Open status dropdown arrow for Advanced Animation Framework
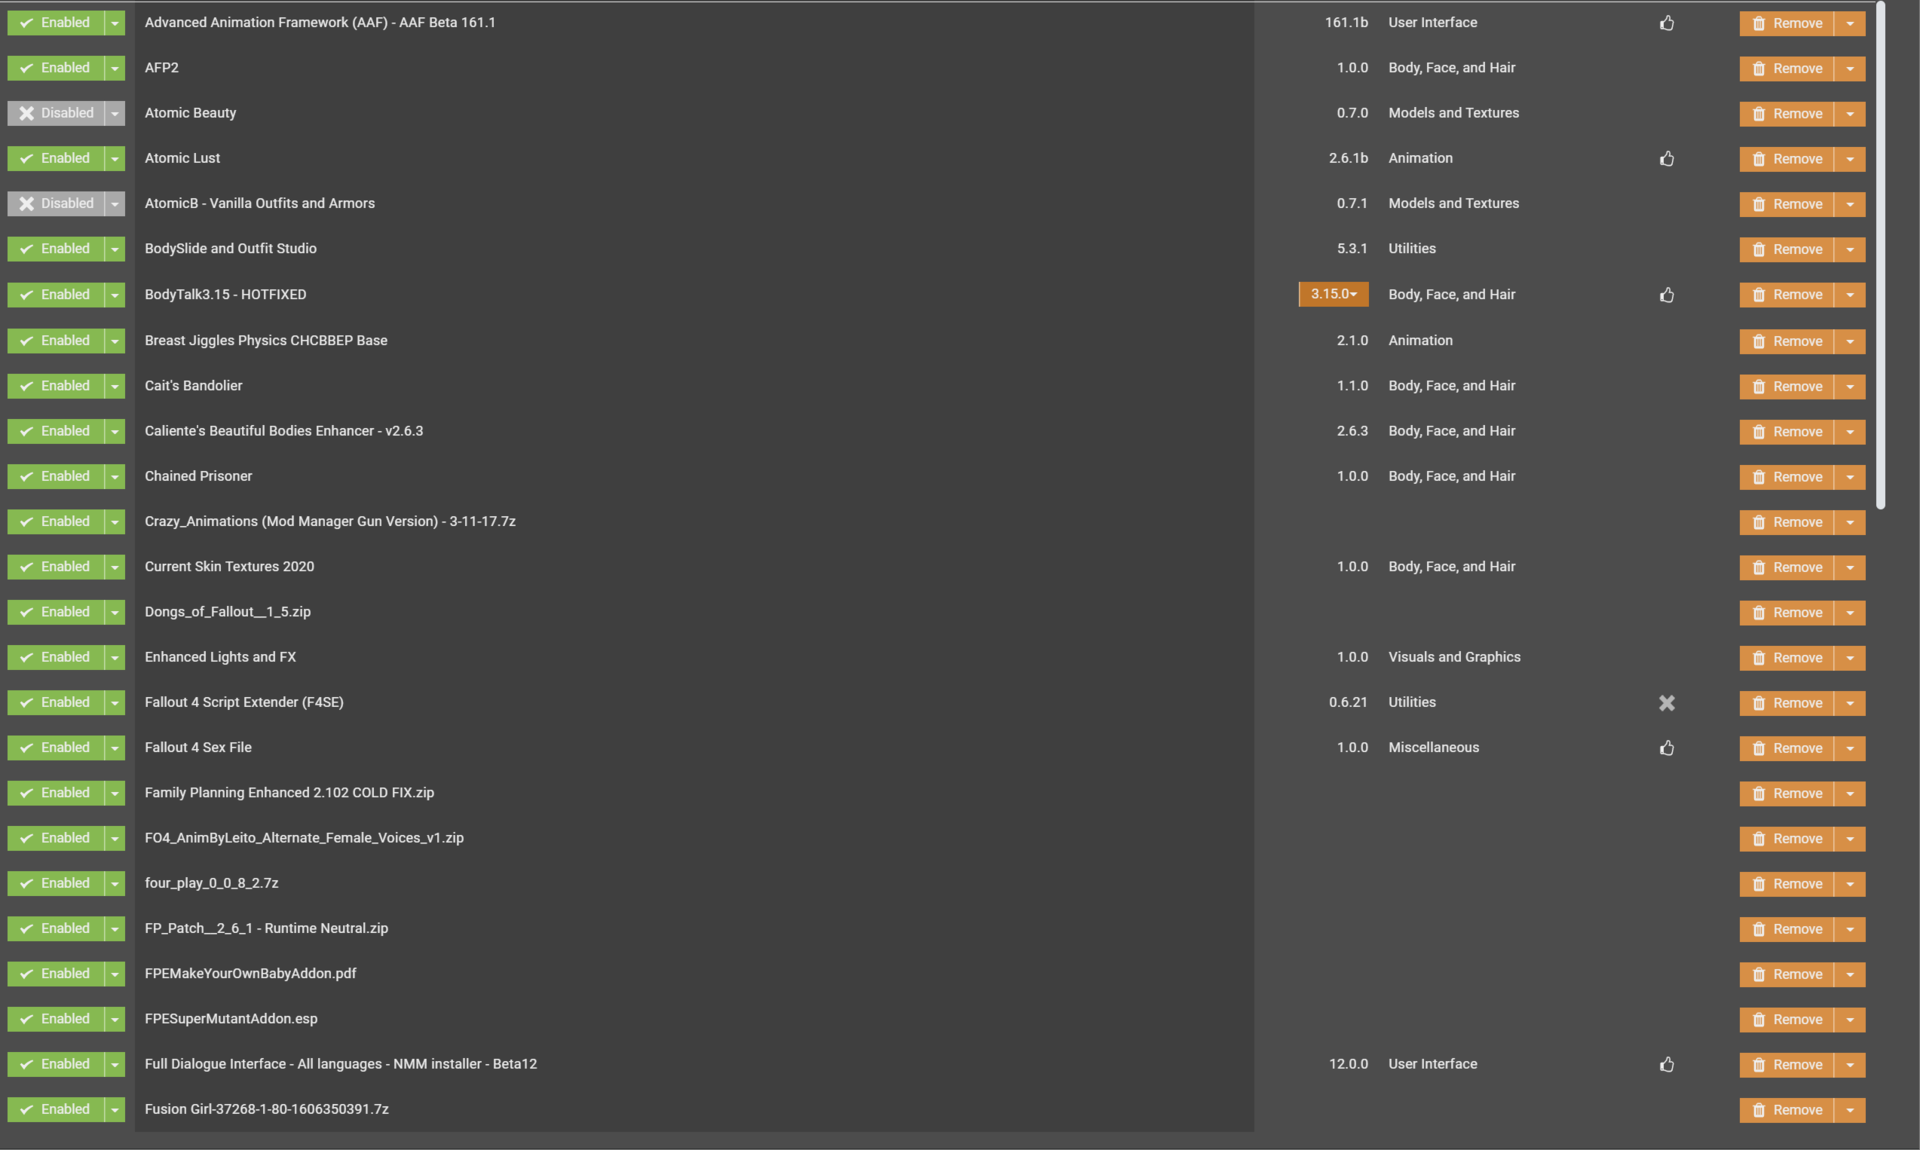Viewport: 1920px width, 1150px height. point(115,23)
